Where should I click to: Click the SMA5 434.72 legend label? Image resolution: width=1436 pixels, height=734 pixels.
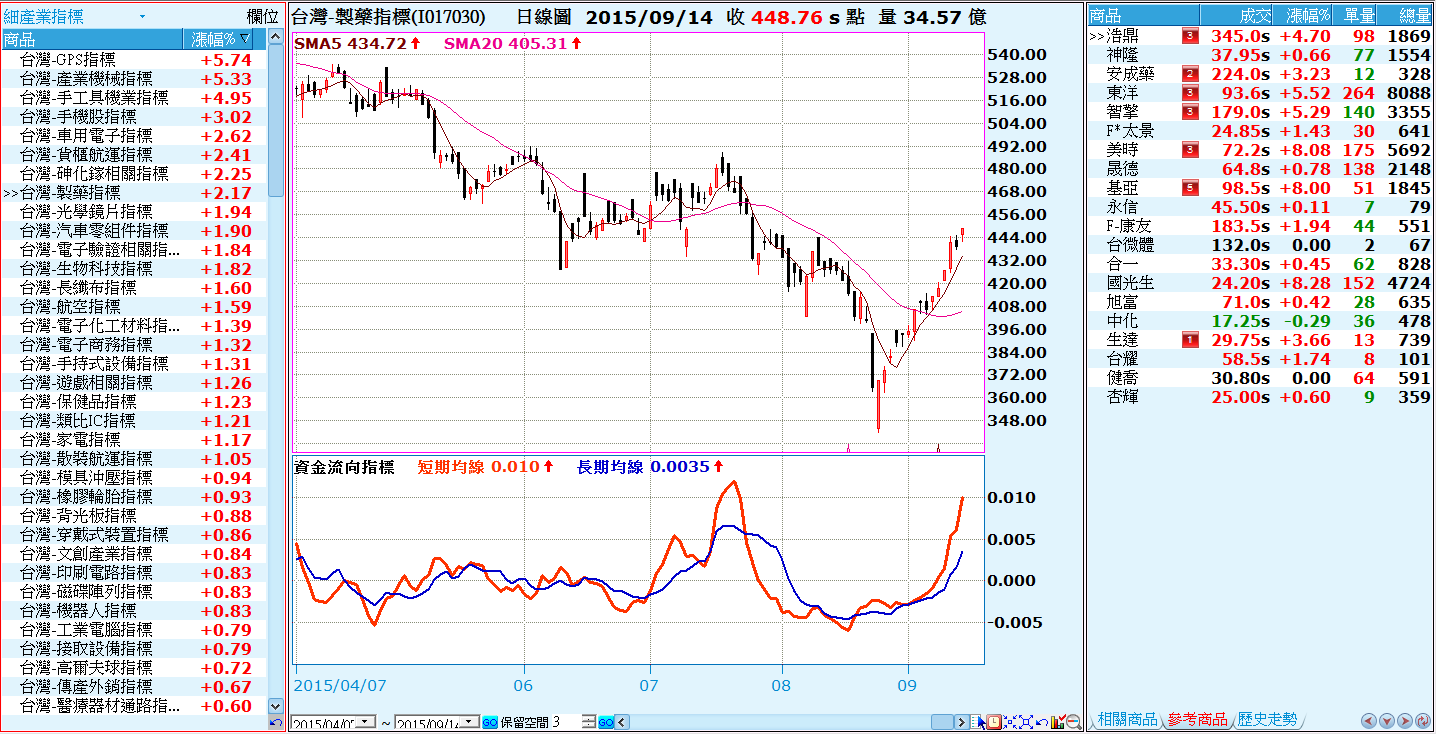tap(351, 44)
